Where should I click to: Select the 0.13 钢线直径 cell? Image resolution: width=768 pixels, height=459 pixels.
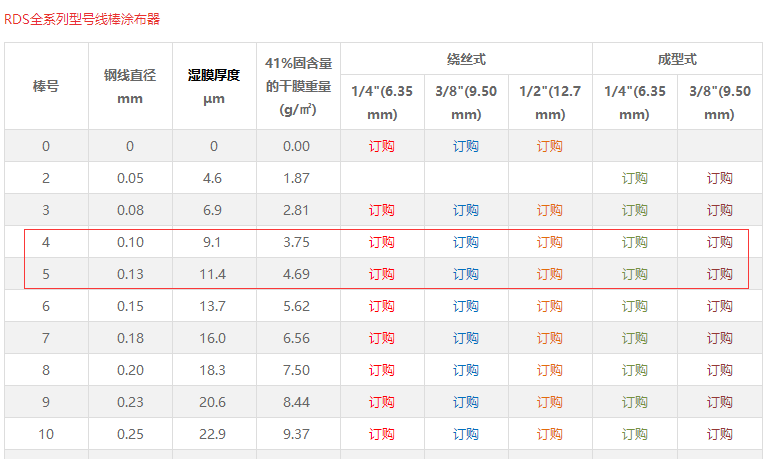coord(130,274)
